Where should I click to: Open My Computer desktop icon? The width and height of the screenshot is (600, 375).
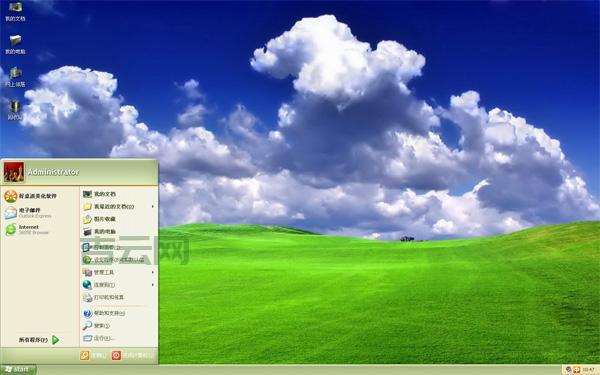tap(15, 44)
